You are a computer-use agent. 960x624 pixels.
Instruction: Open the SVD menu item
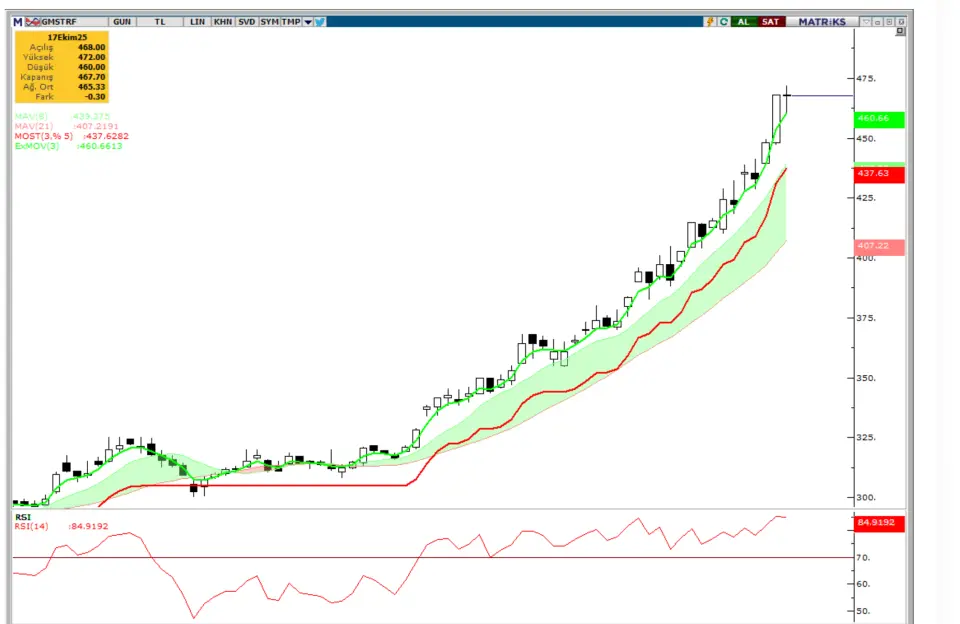246,21
